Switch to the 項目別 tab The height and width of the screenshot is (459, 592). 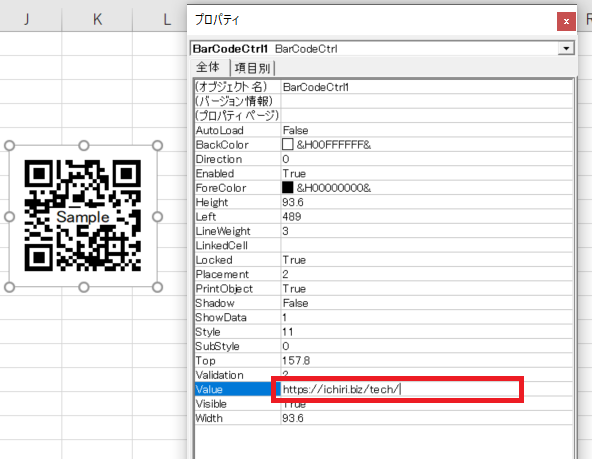[x=252, y=68]
